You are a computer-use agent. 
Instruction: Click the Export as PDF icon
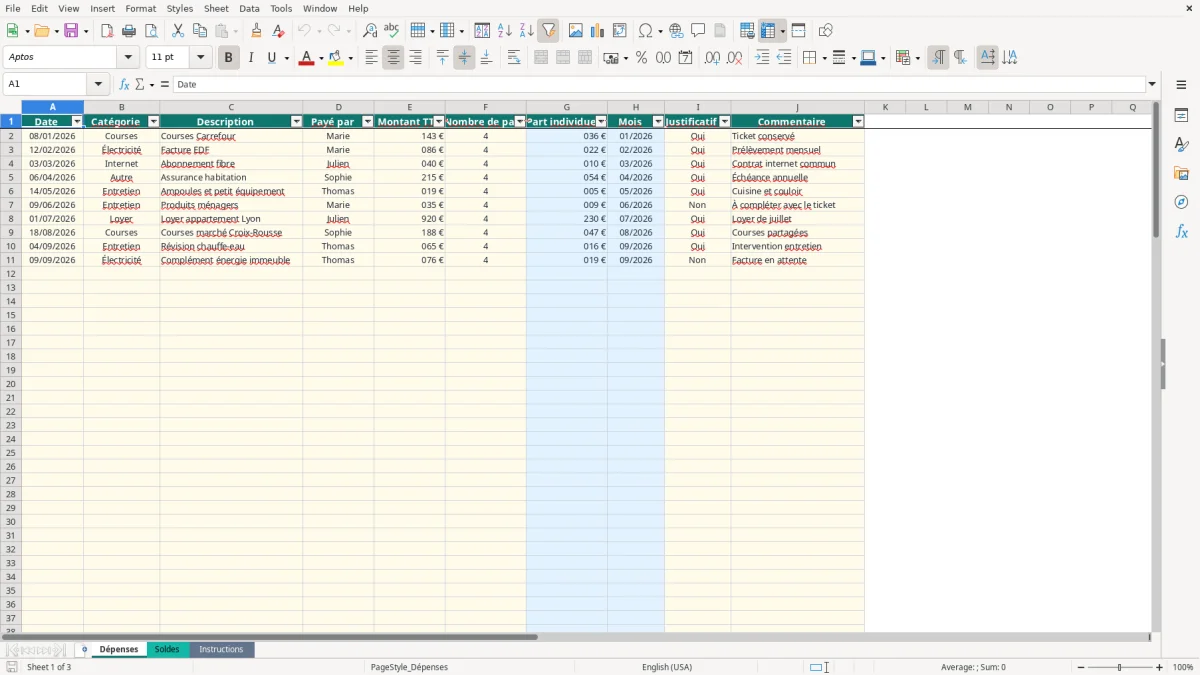[107, 31]
